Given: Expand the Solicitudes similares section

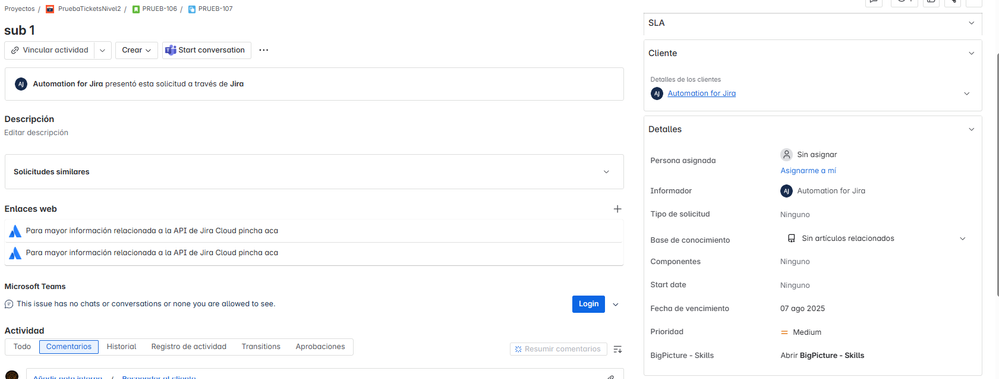Looking at the screenshot, I should click(607, 172).
